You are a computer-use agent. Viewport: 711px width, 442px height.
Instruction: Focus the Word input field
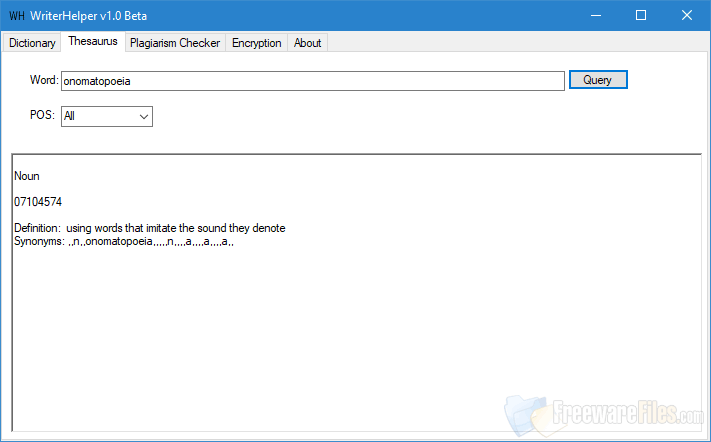tap(313, 81)
